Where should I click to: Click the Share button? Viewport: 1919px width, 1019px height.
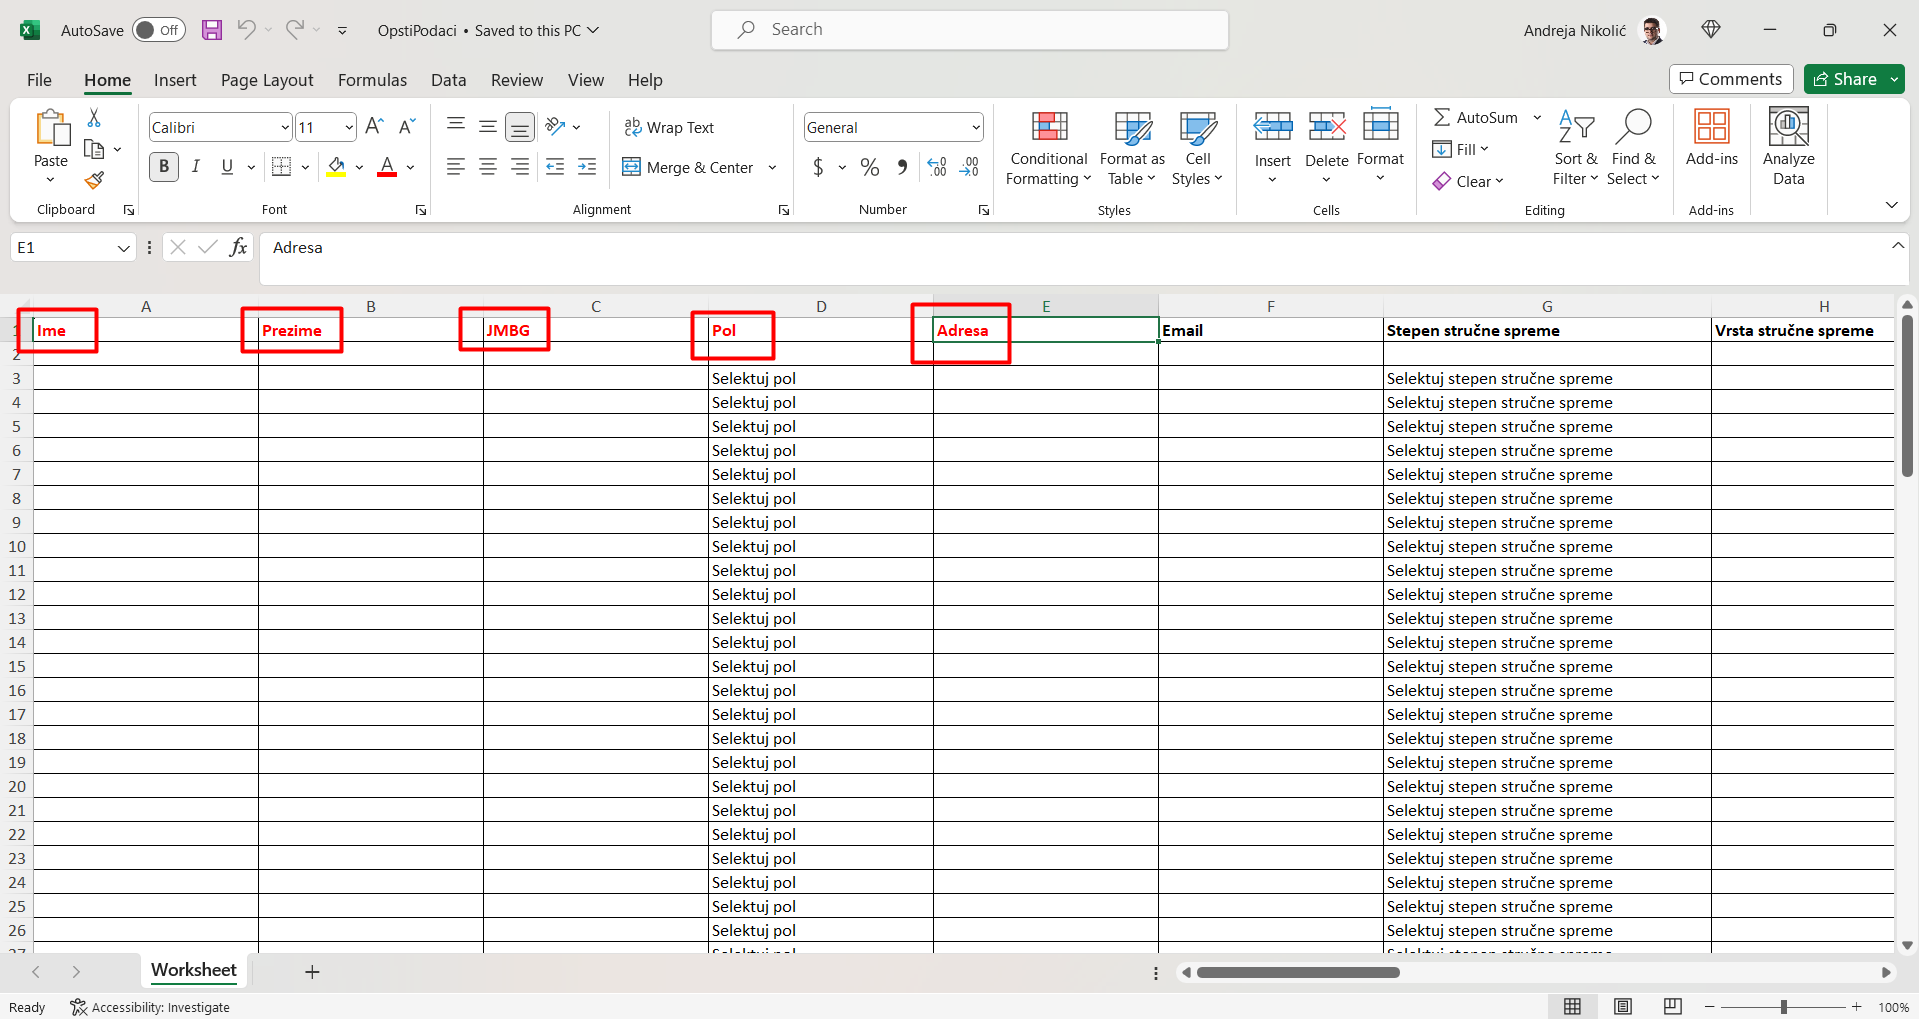point(1845,79)
